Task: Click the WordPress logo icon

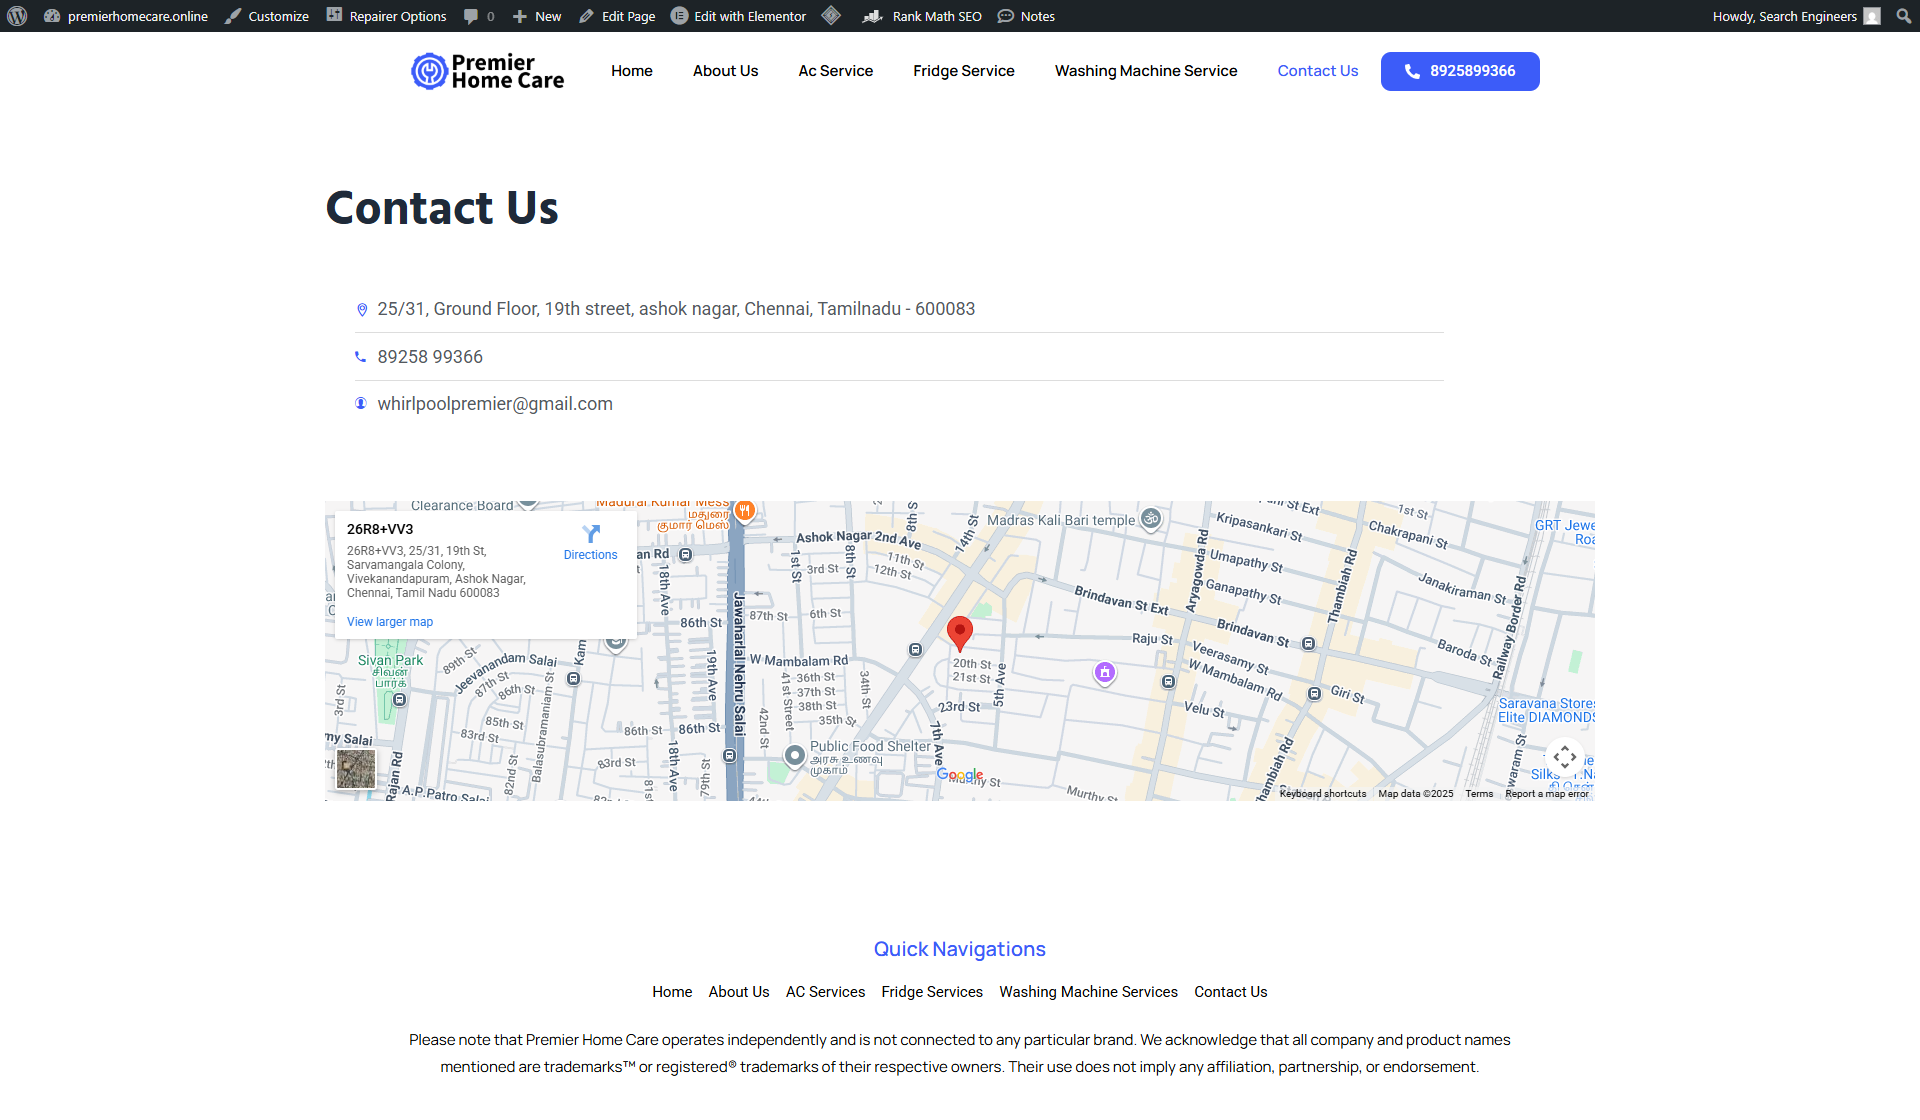Action: pyautogui.click(x=17, y=16)
